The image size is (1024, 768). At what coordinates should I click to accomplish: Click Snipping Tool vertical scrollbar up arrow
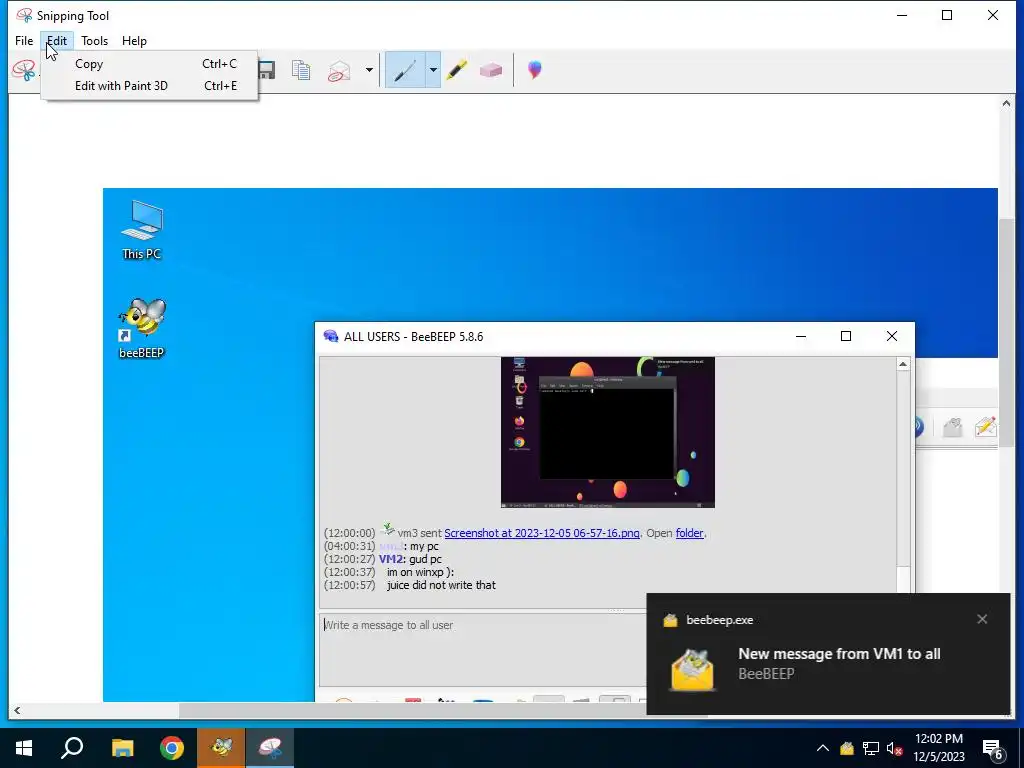(x=1006, y=103)
